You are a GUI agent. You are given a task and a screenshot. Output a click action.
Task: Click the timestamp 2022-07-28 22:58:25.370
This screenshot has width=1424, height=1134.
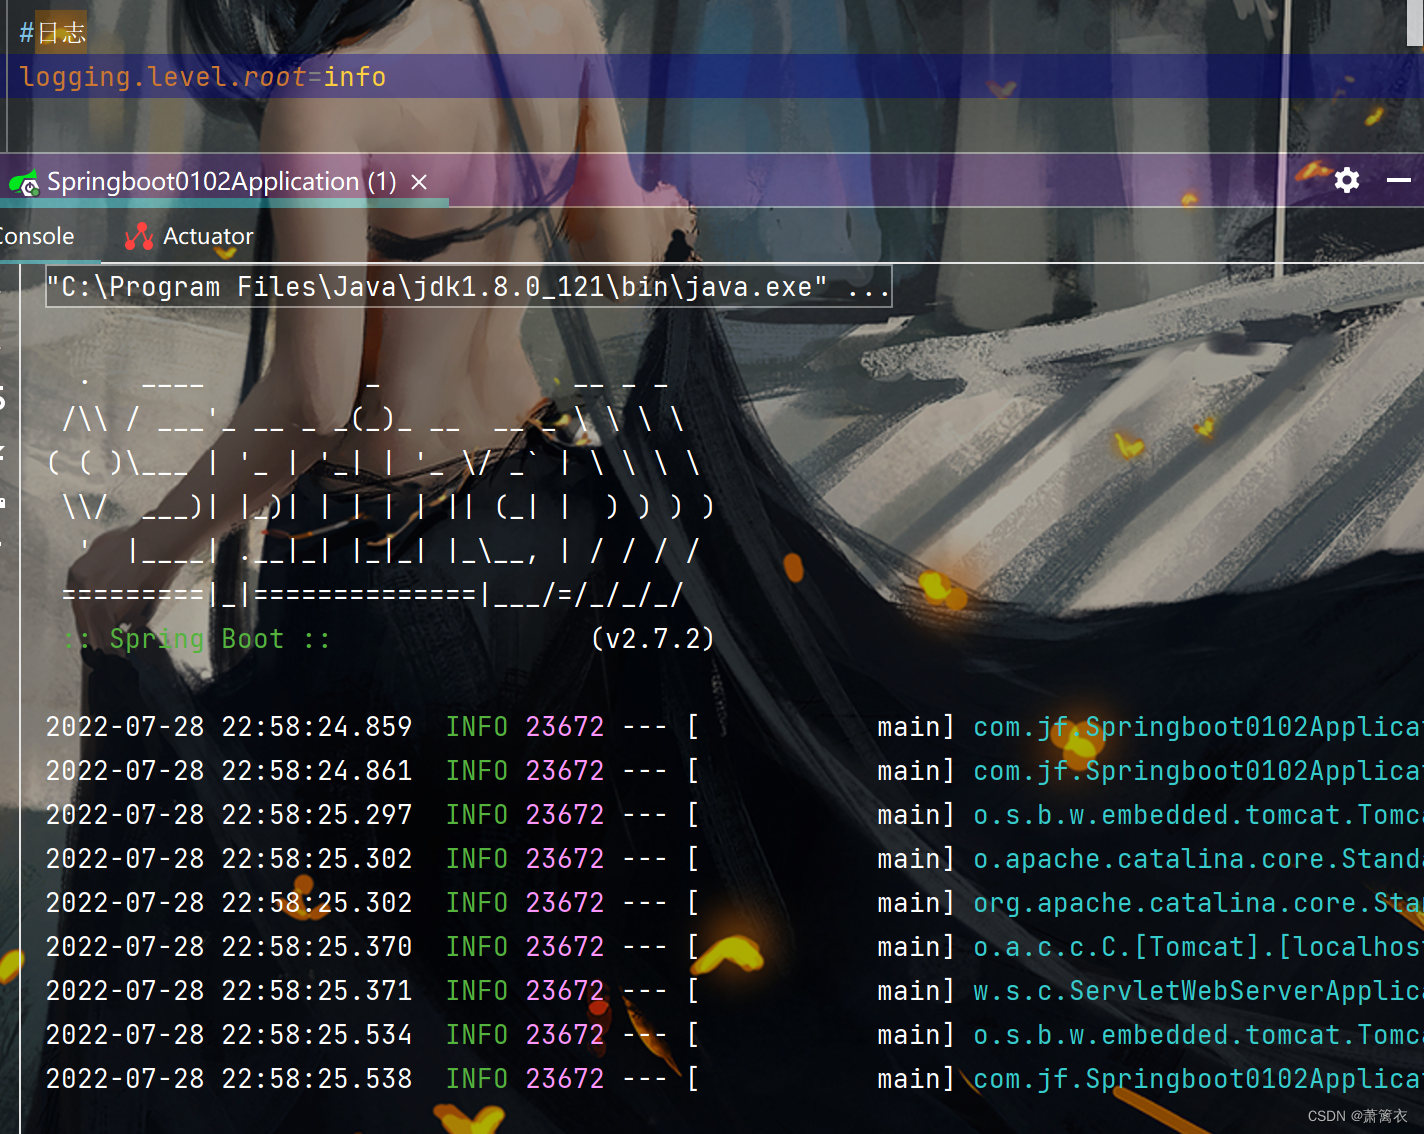[x=229, y=947]
